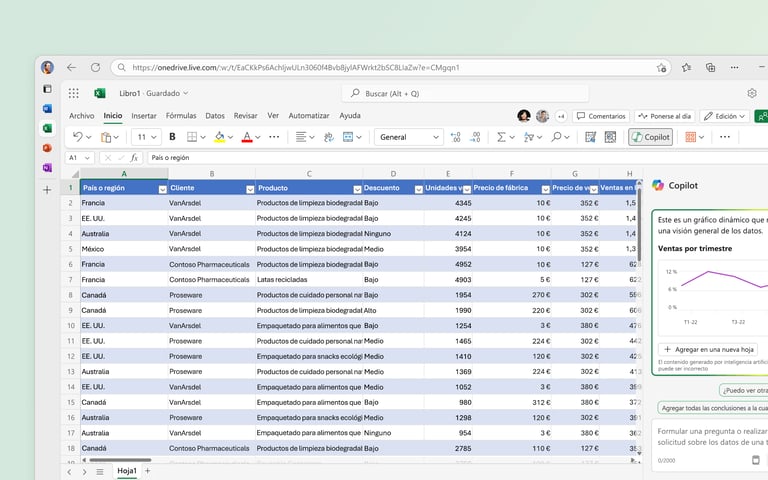Apply the yellow fill color

click(x=220, y=137)
